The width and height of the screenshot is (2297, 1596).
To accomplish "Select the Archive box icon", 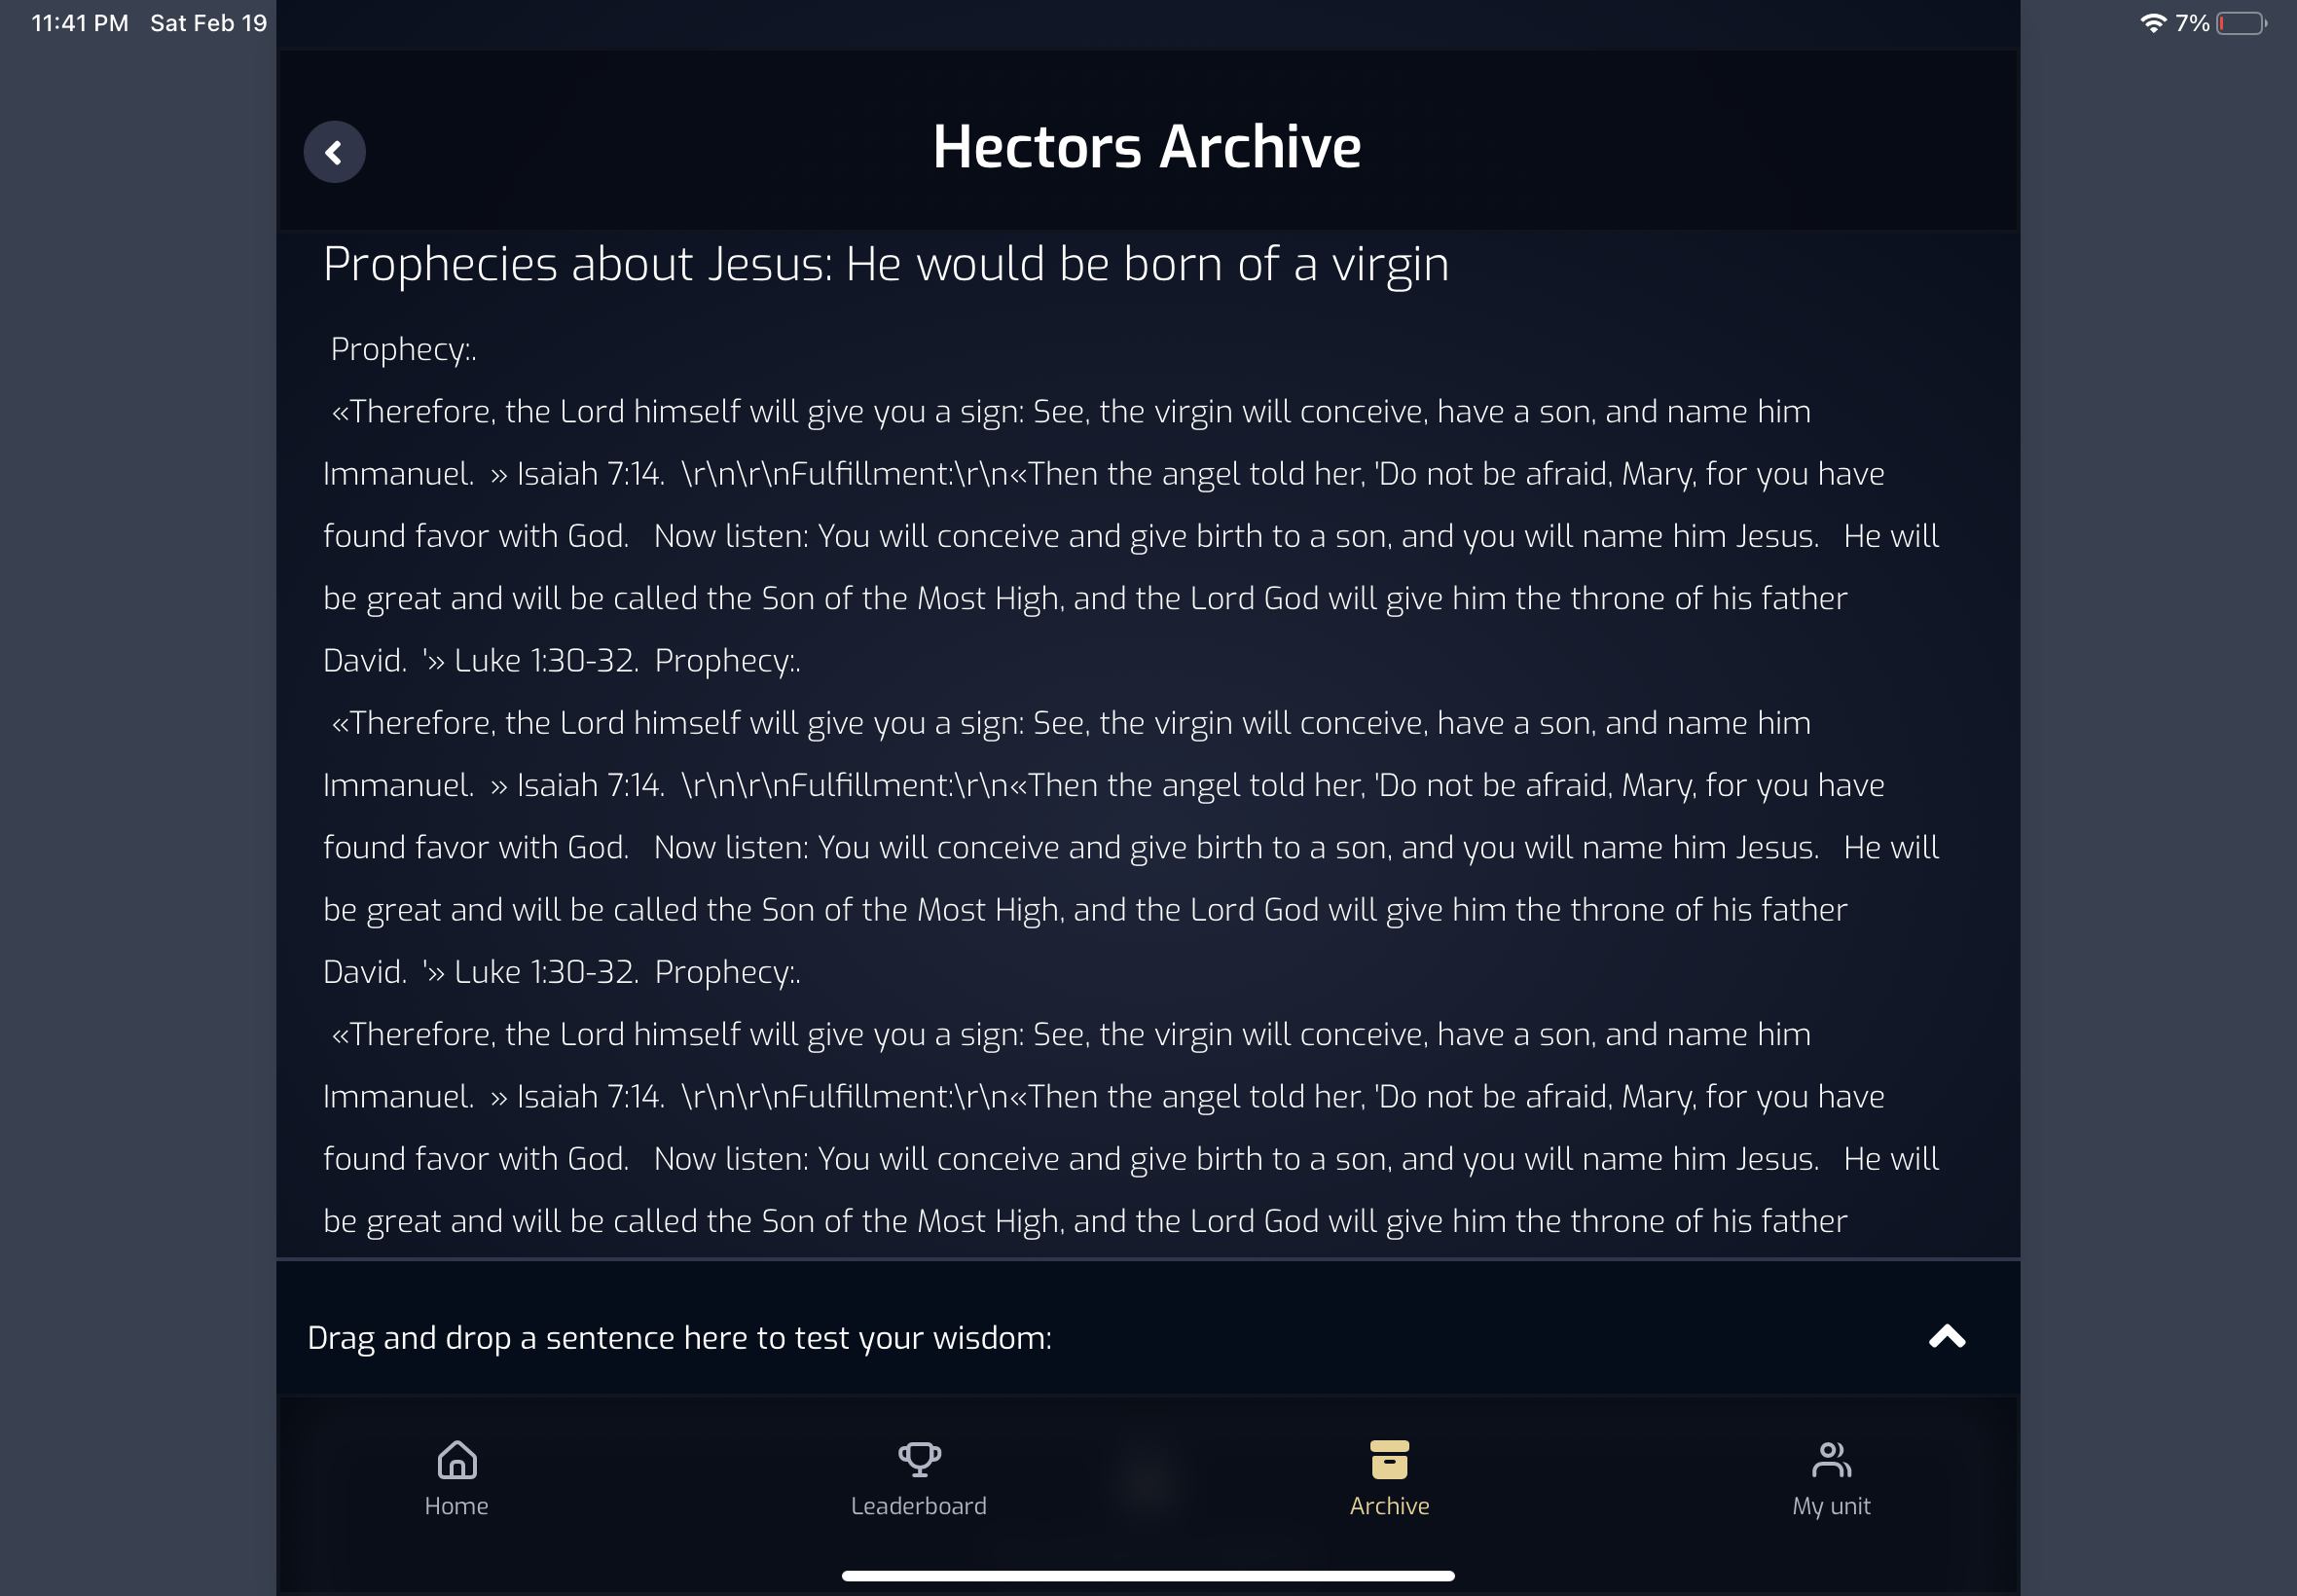I will point(1389,1459).
